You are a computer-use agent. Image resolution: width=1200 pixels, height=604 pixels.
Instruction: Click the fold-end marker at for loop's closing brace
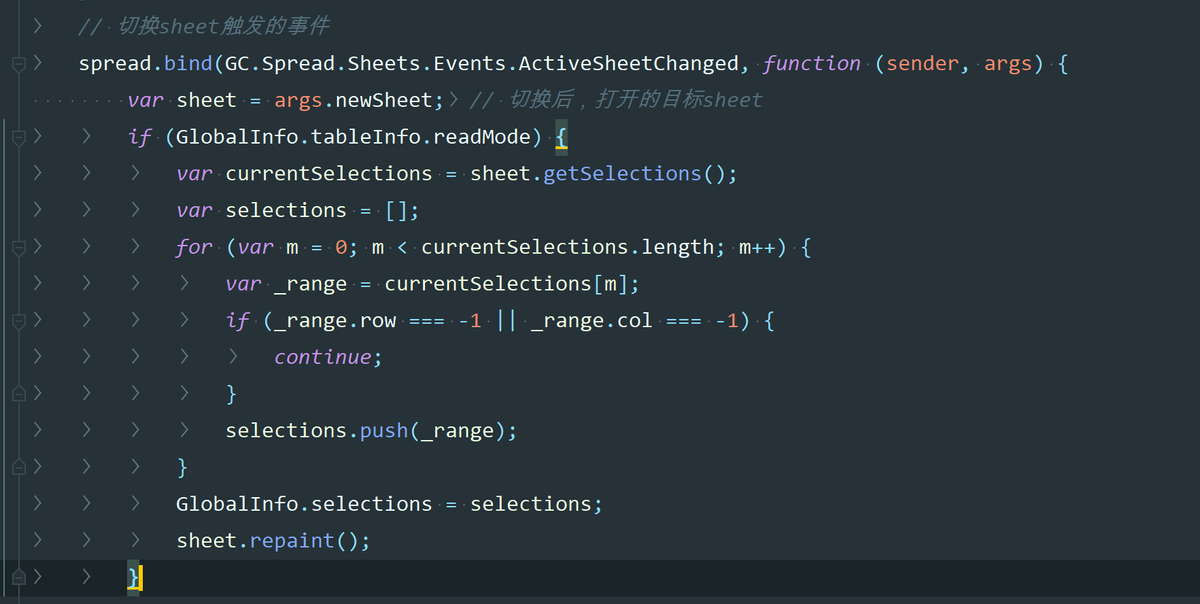pyautogui.click(x=18, y=467)
